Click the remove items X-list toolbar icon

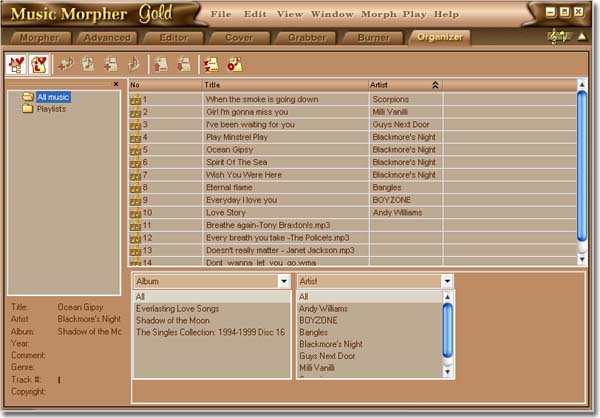point(211,64)
